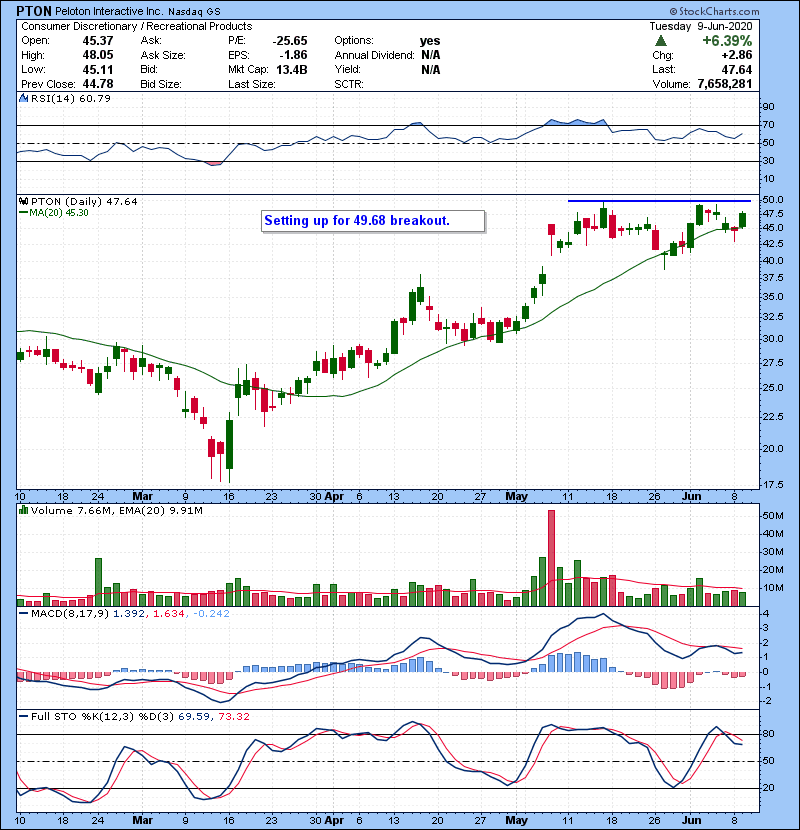Click the P/E value -25.65
800x830 pixels.
pyautogui.click(x=290, y=41)
